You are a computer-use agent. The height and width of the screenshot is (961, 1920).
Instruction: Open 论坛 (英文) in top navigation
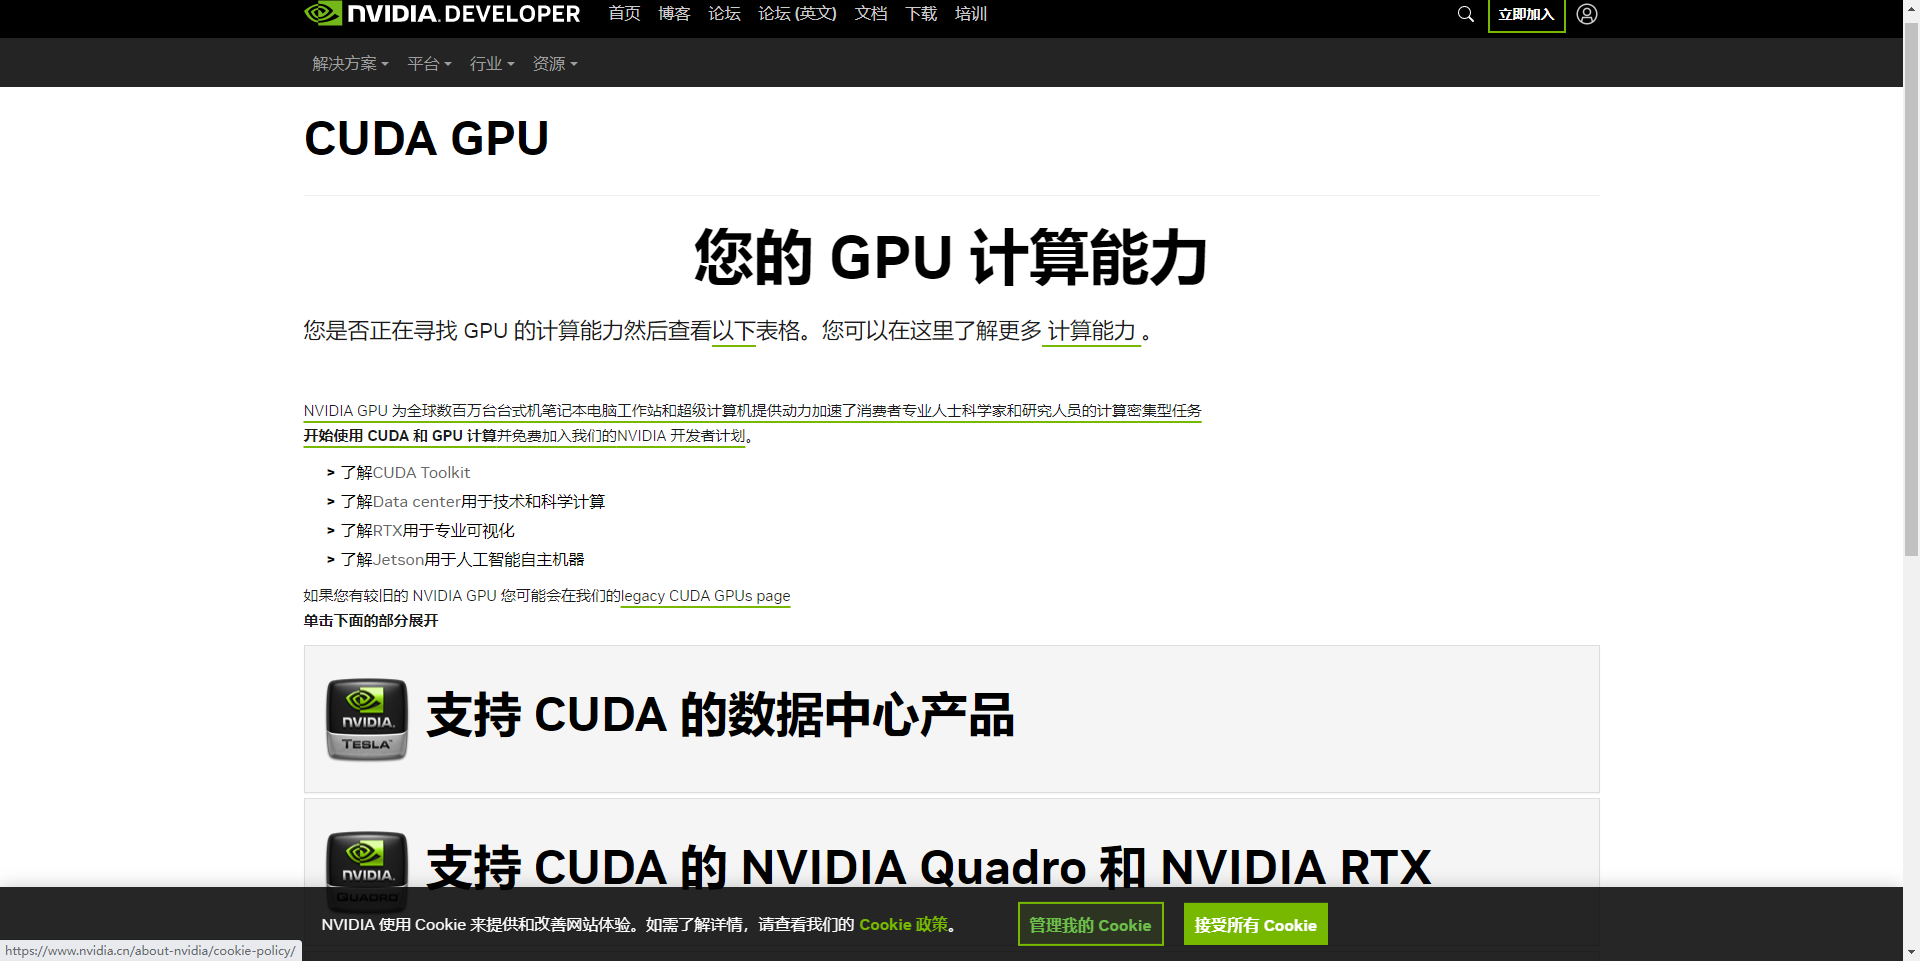pos(797,13)
